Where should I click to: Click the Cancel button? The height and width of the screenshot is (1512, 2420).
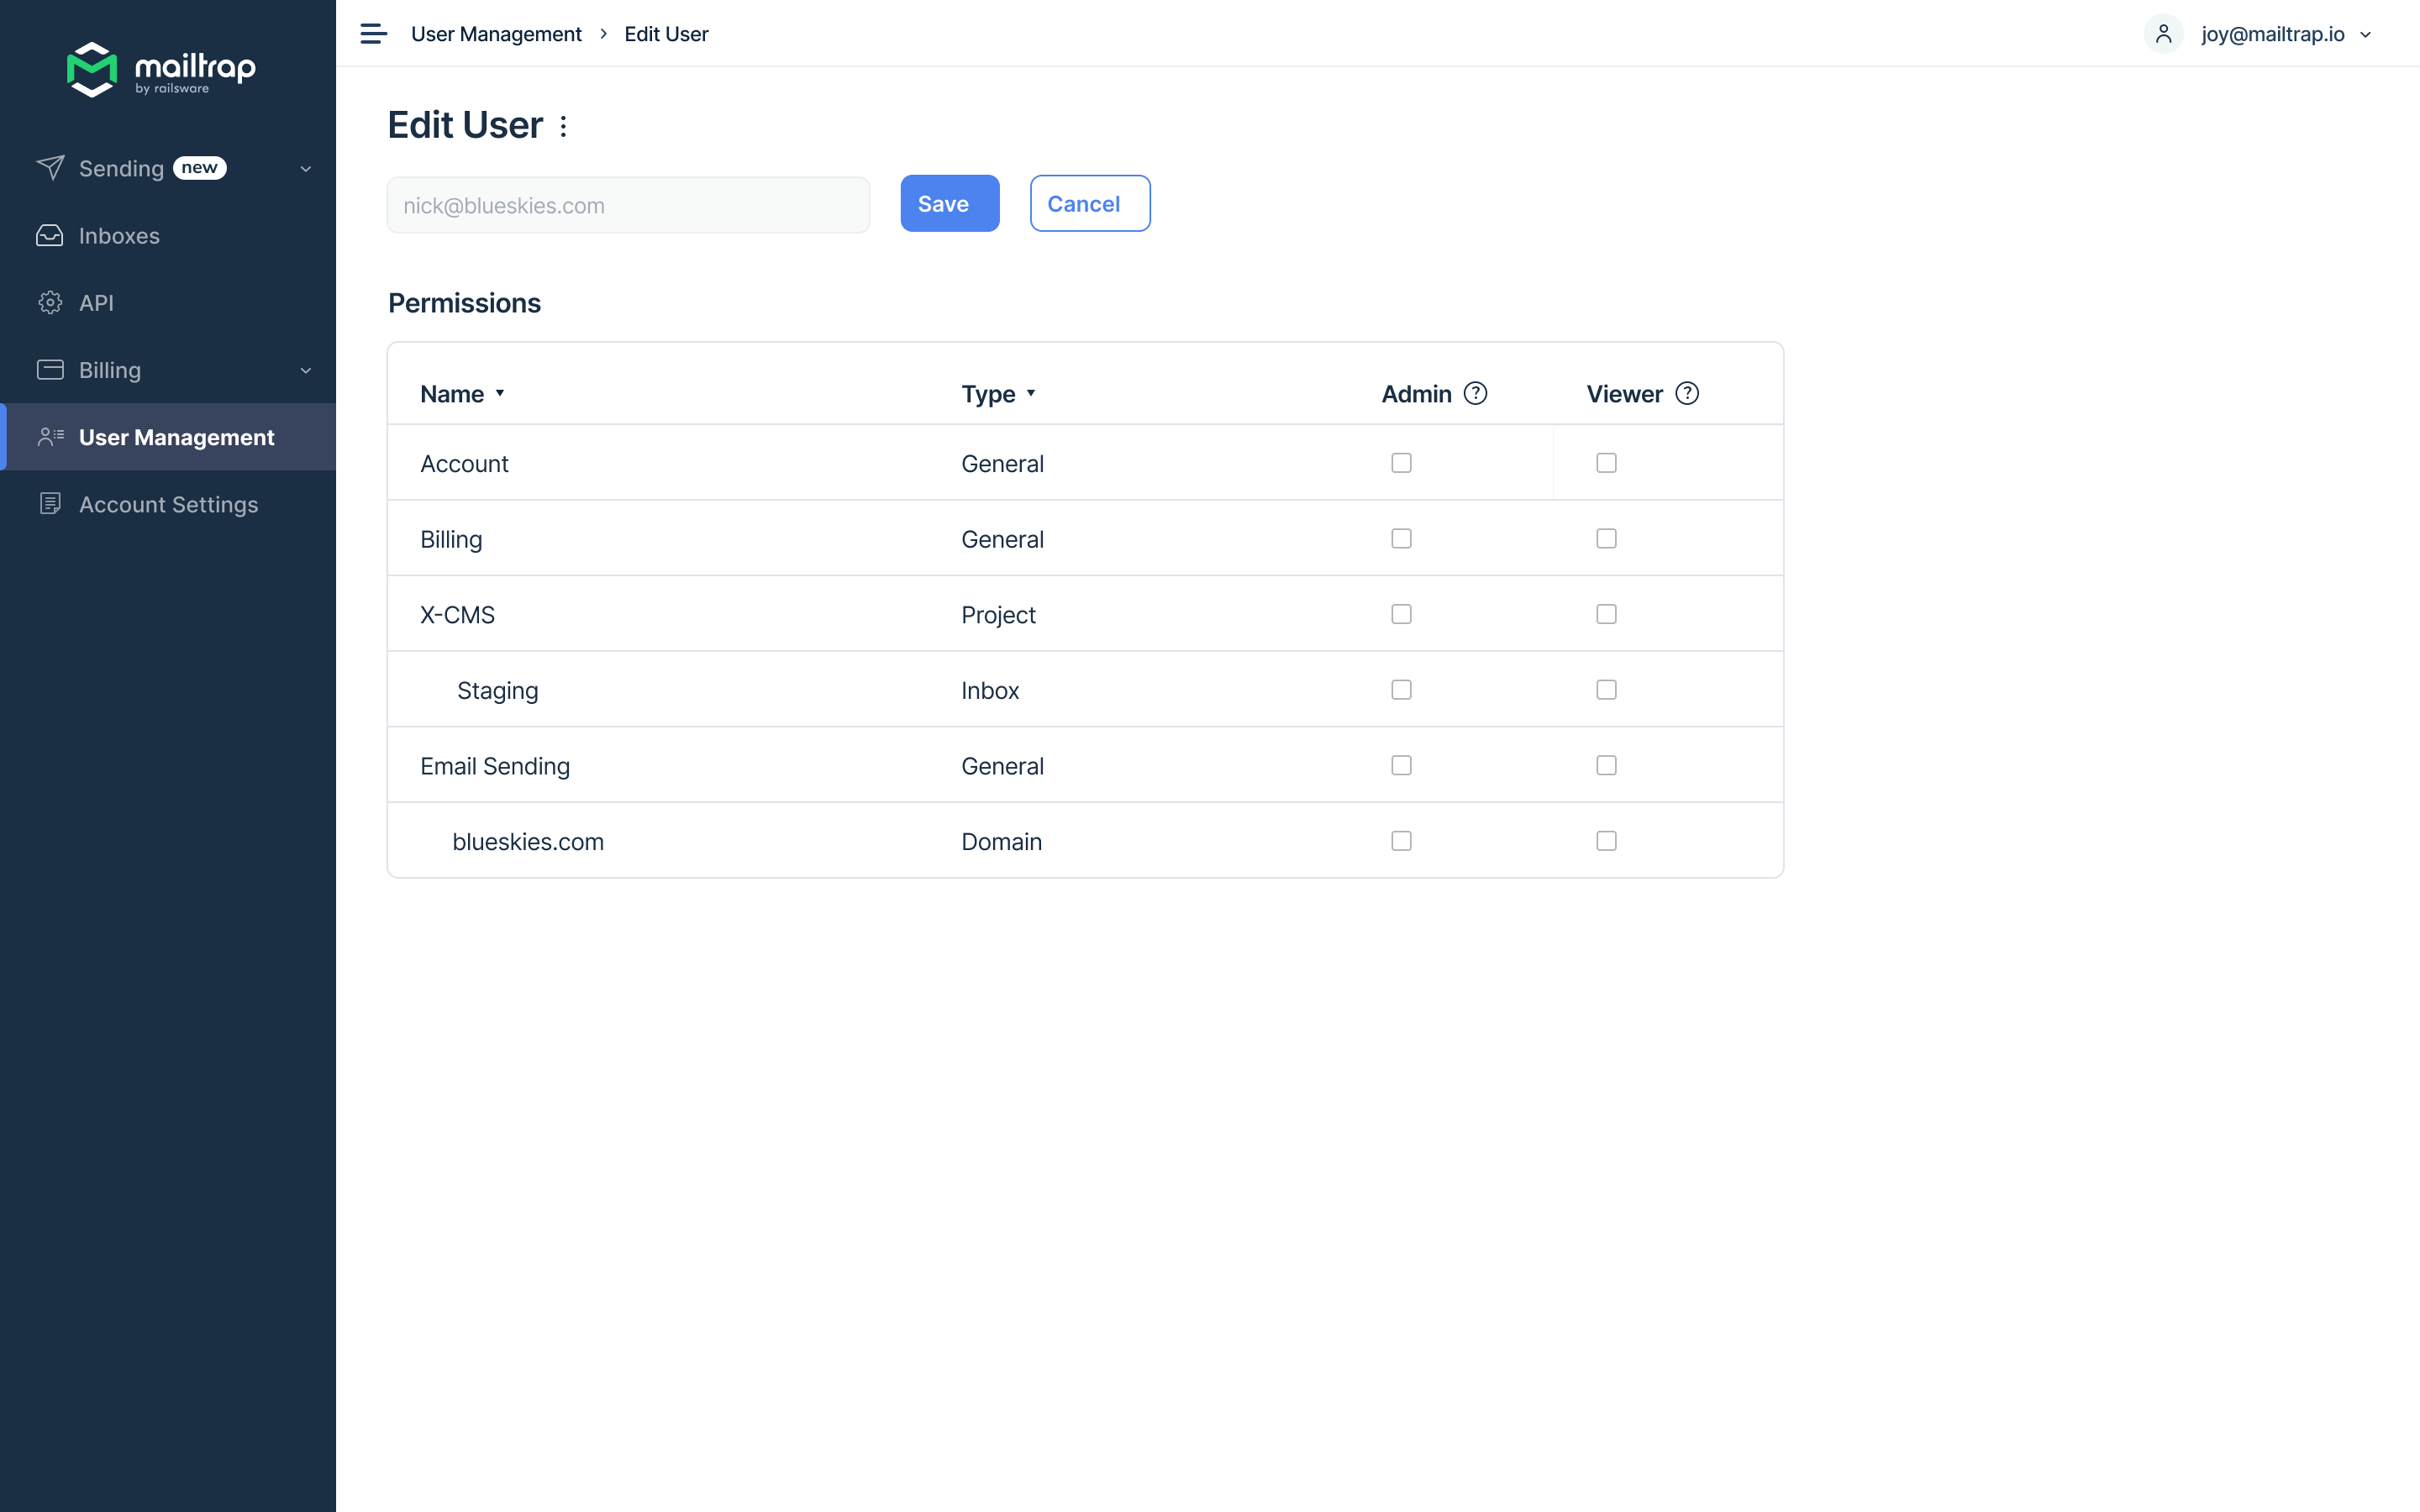(x=1089, y=203)
